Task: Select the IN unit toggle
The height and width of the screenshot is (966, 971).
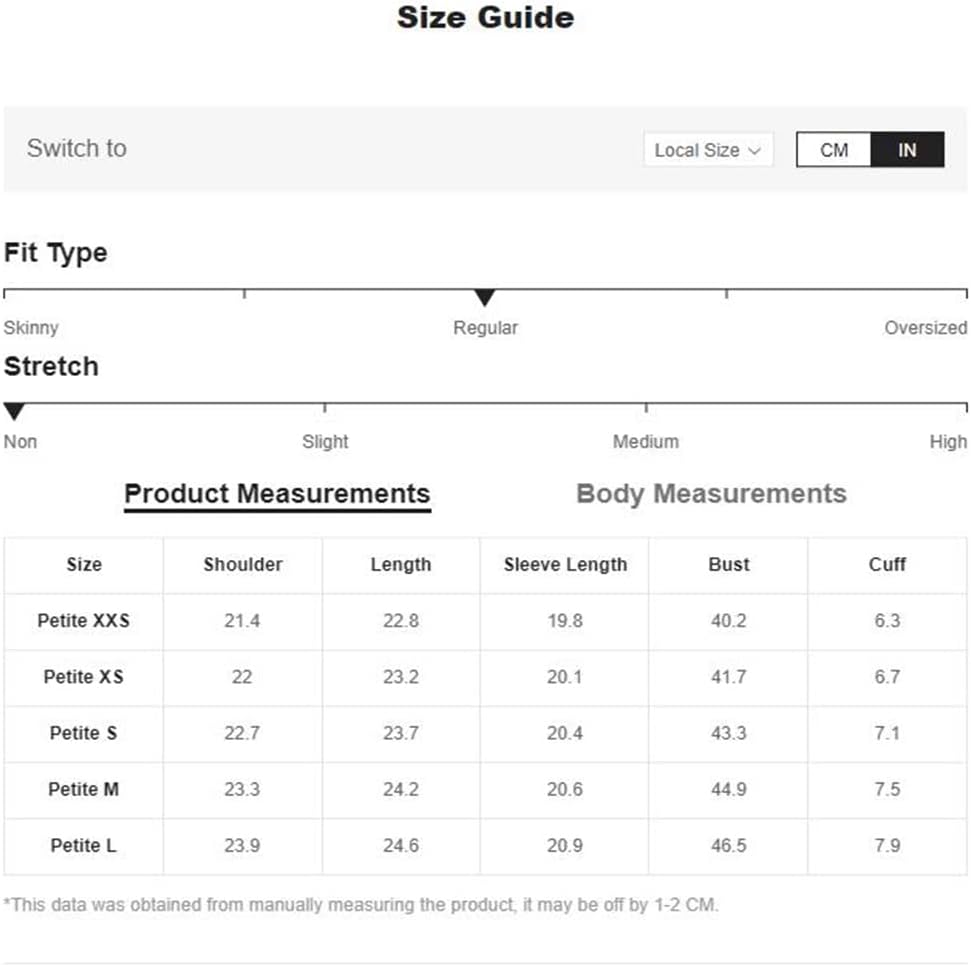Action: (907, 150)
